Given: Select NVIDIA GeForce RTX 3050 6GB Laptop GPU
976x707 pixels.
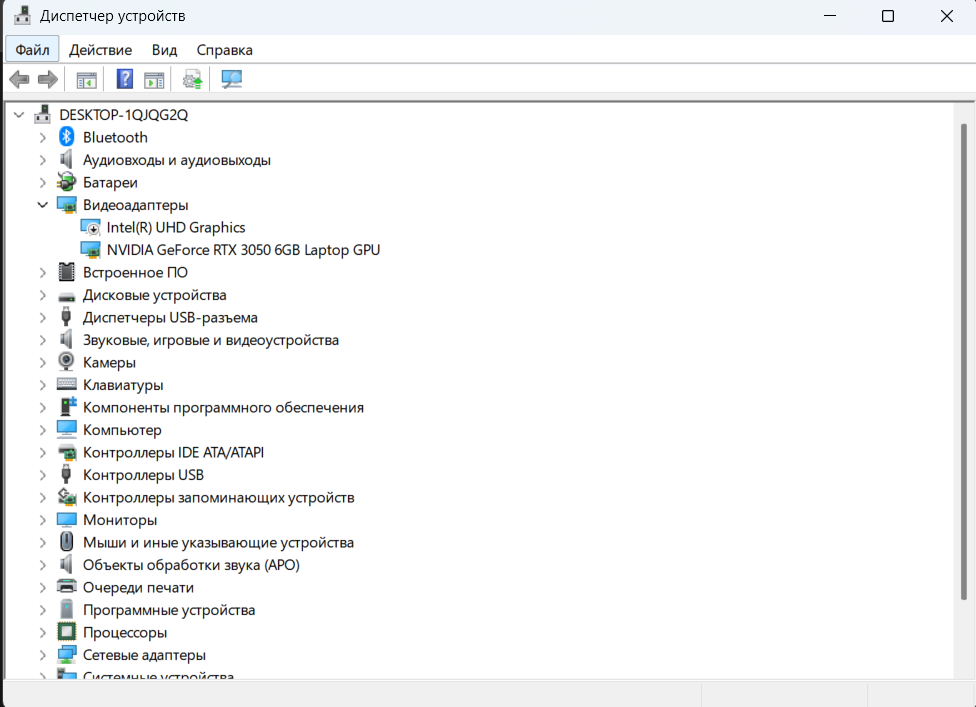Looking at the screenshot, I should tap(243, 250).
